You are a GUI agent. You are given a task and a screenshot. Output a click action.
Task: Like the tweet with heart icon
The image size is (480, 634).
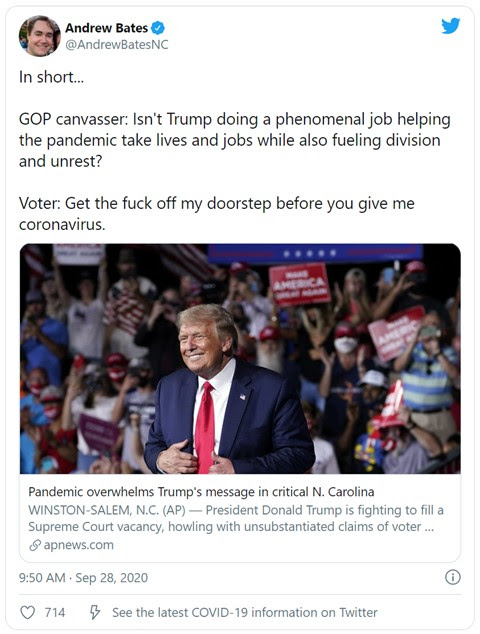coord(27,612)
